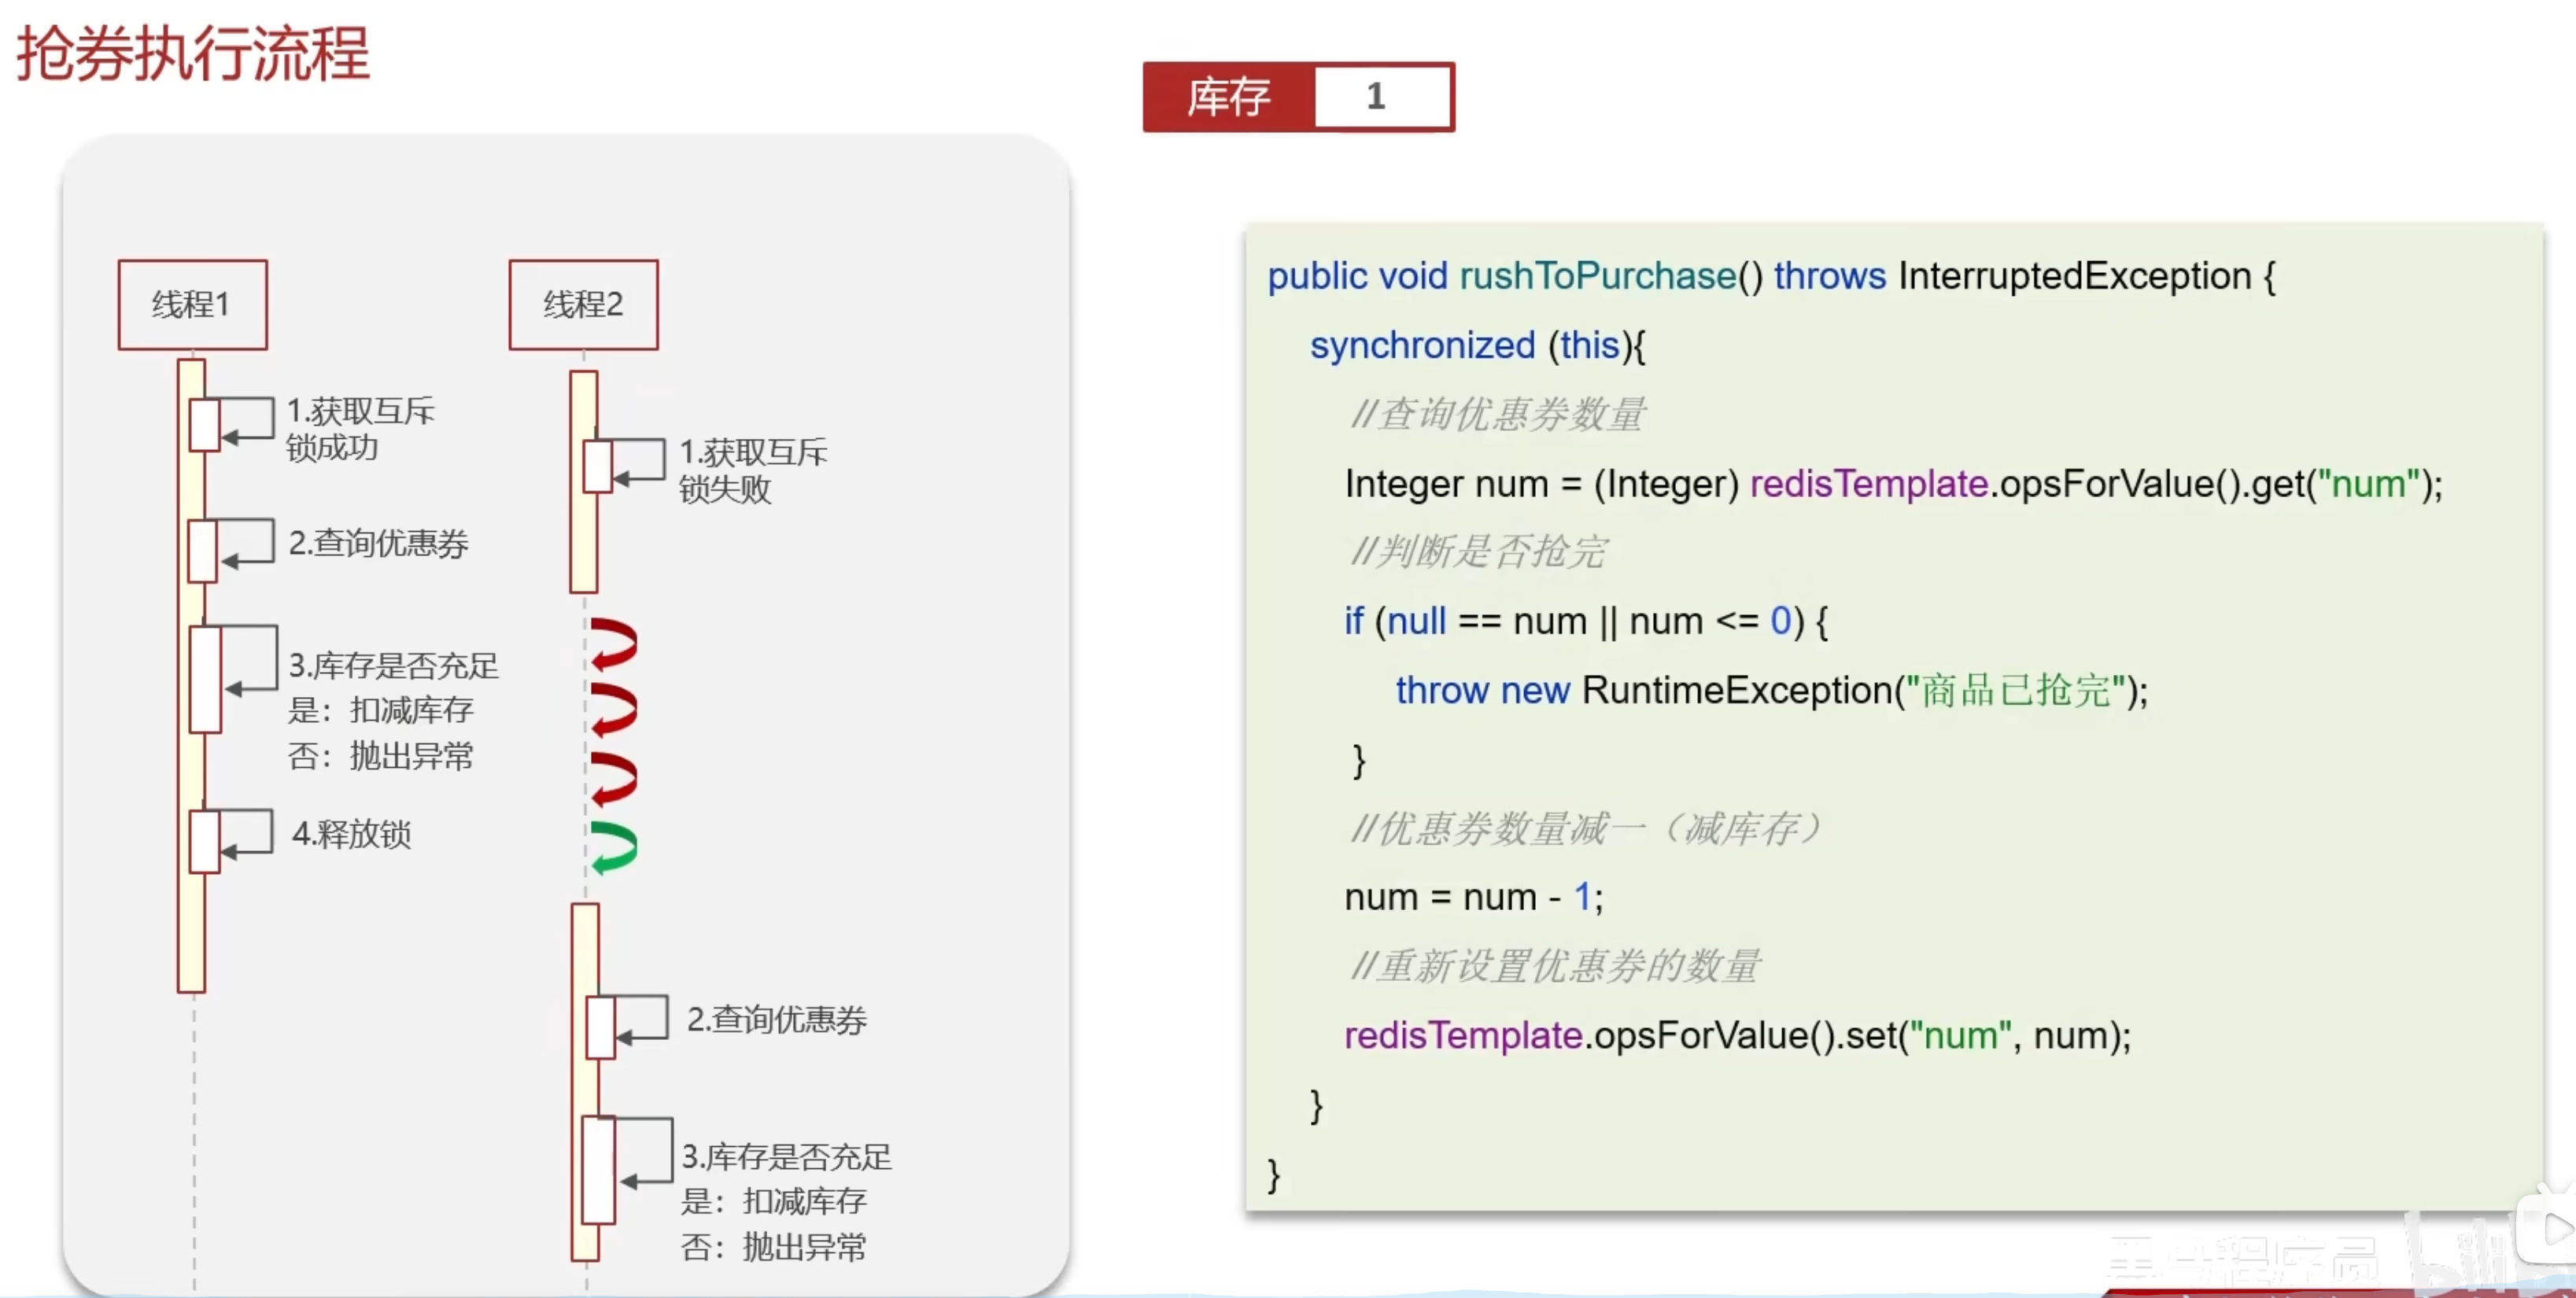Image resolution: width=2576 pixels, height=1298 pixels.
Task: Click the activation box beside 4.释放锁
Action: point(205,841)
